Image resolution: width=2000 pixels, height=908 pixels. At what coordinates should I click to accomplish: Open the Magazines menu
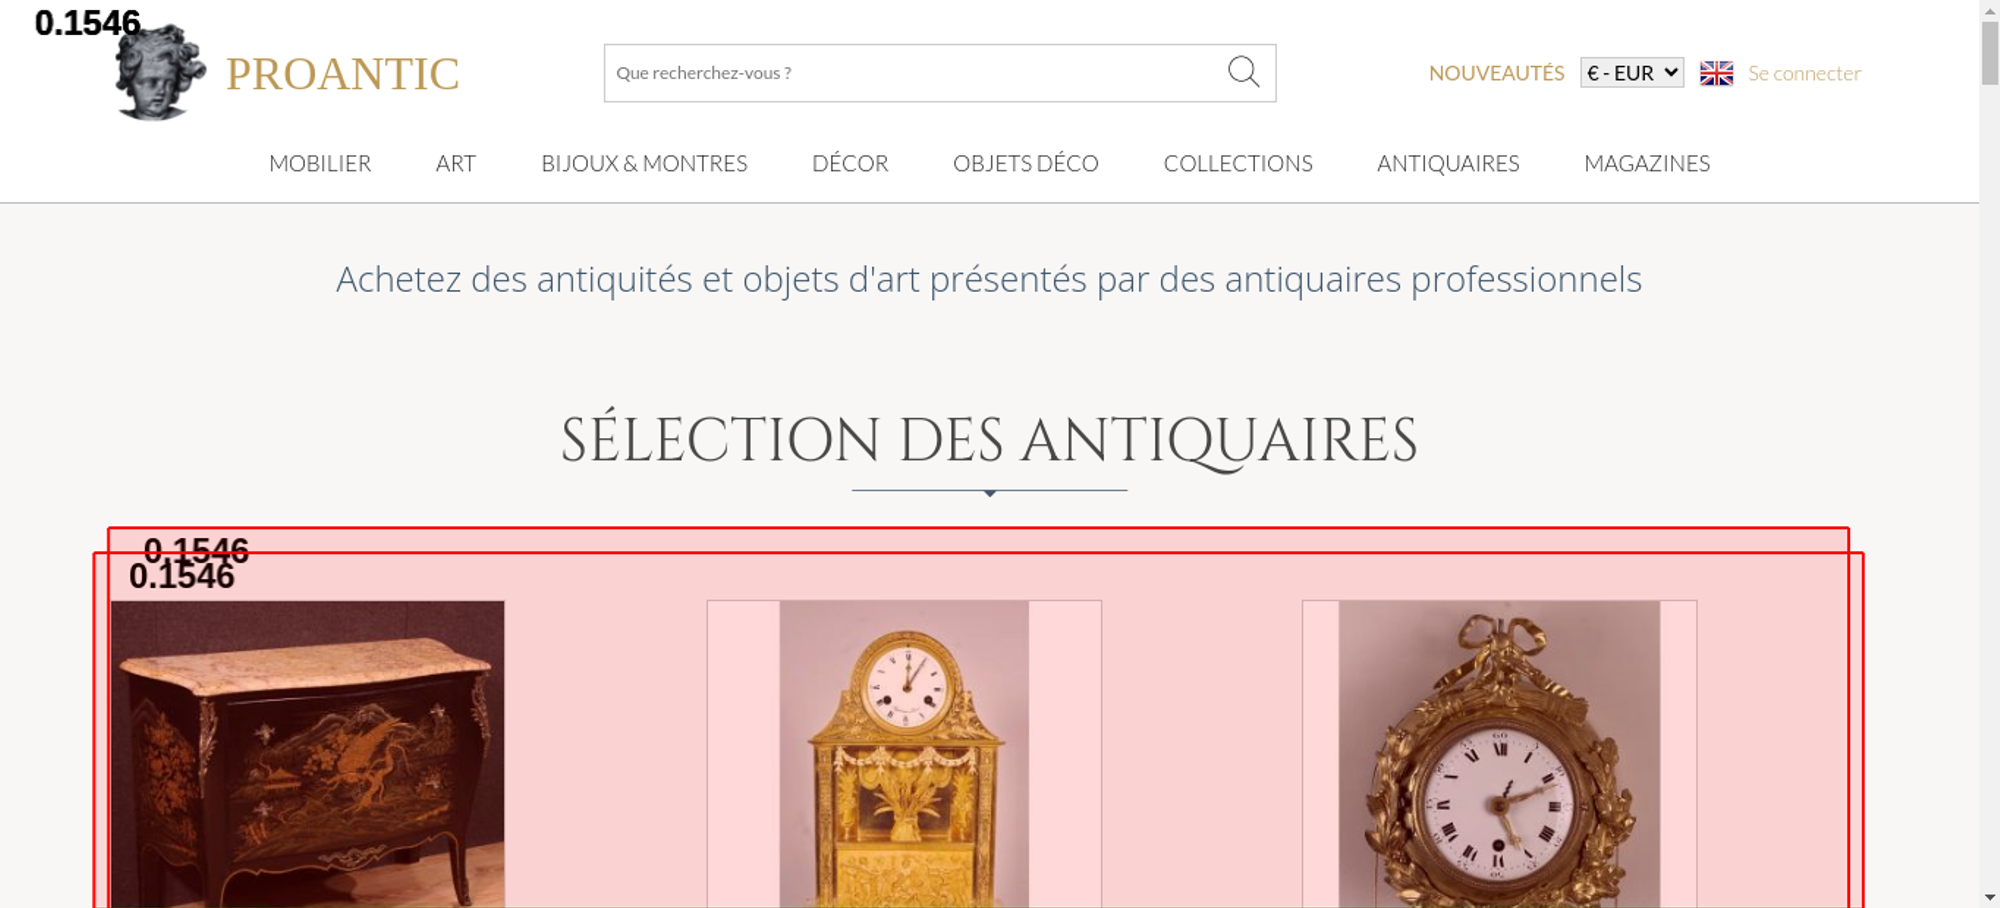(x=1647, y=163)
